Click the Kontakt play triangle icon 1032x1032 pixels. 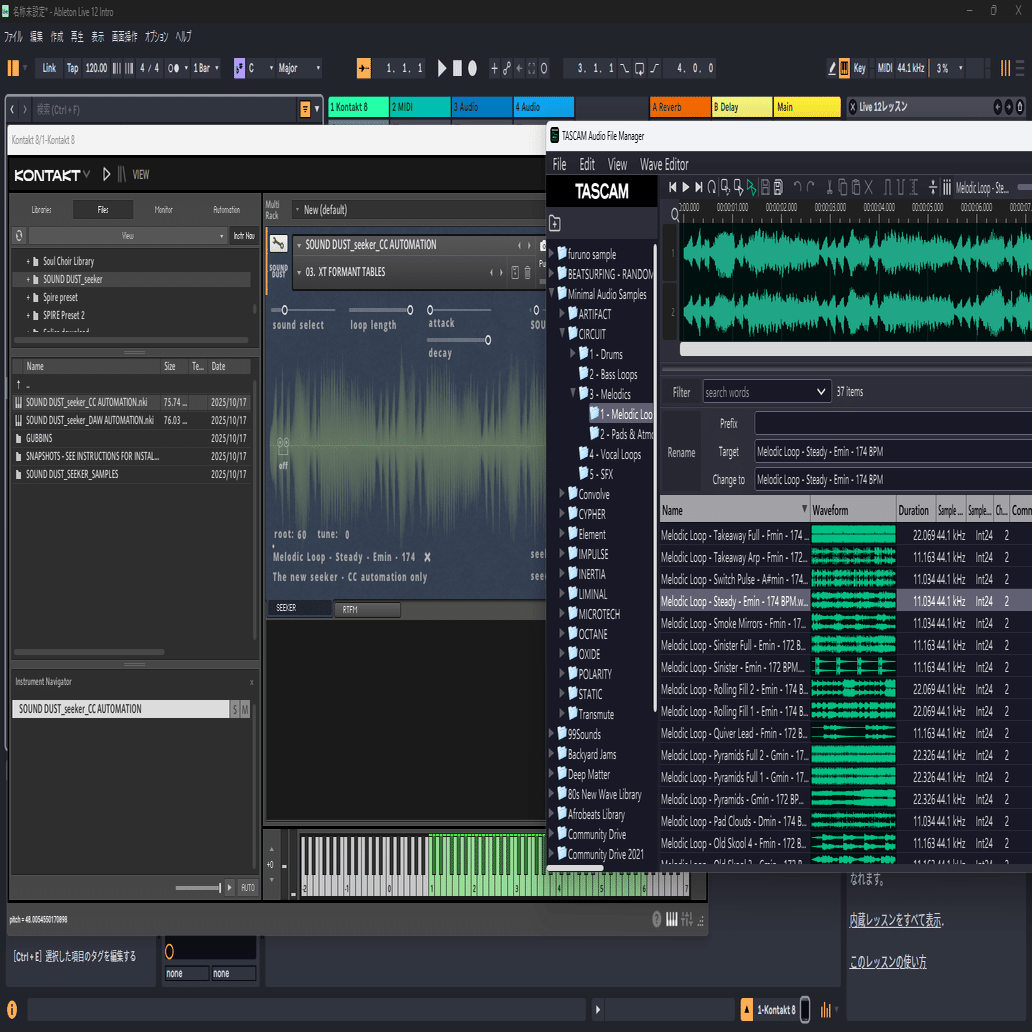click(x=107, y=174)
